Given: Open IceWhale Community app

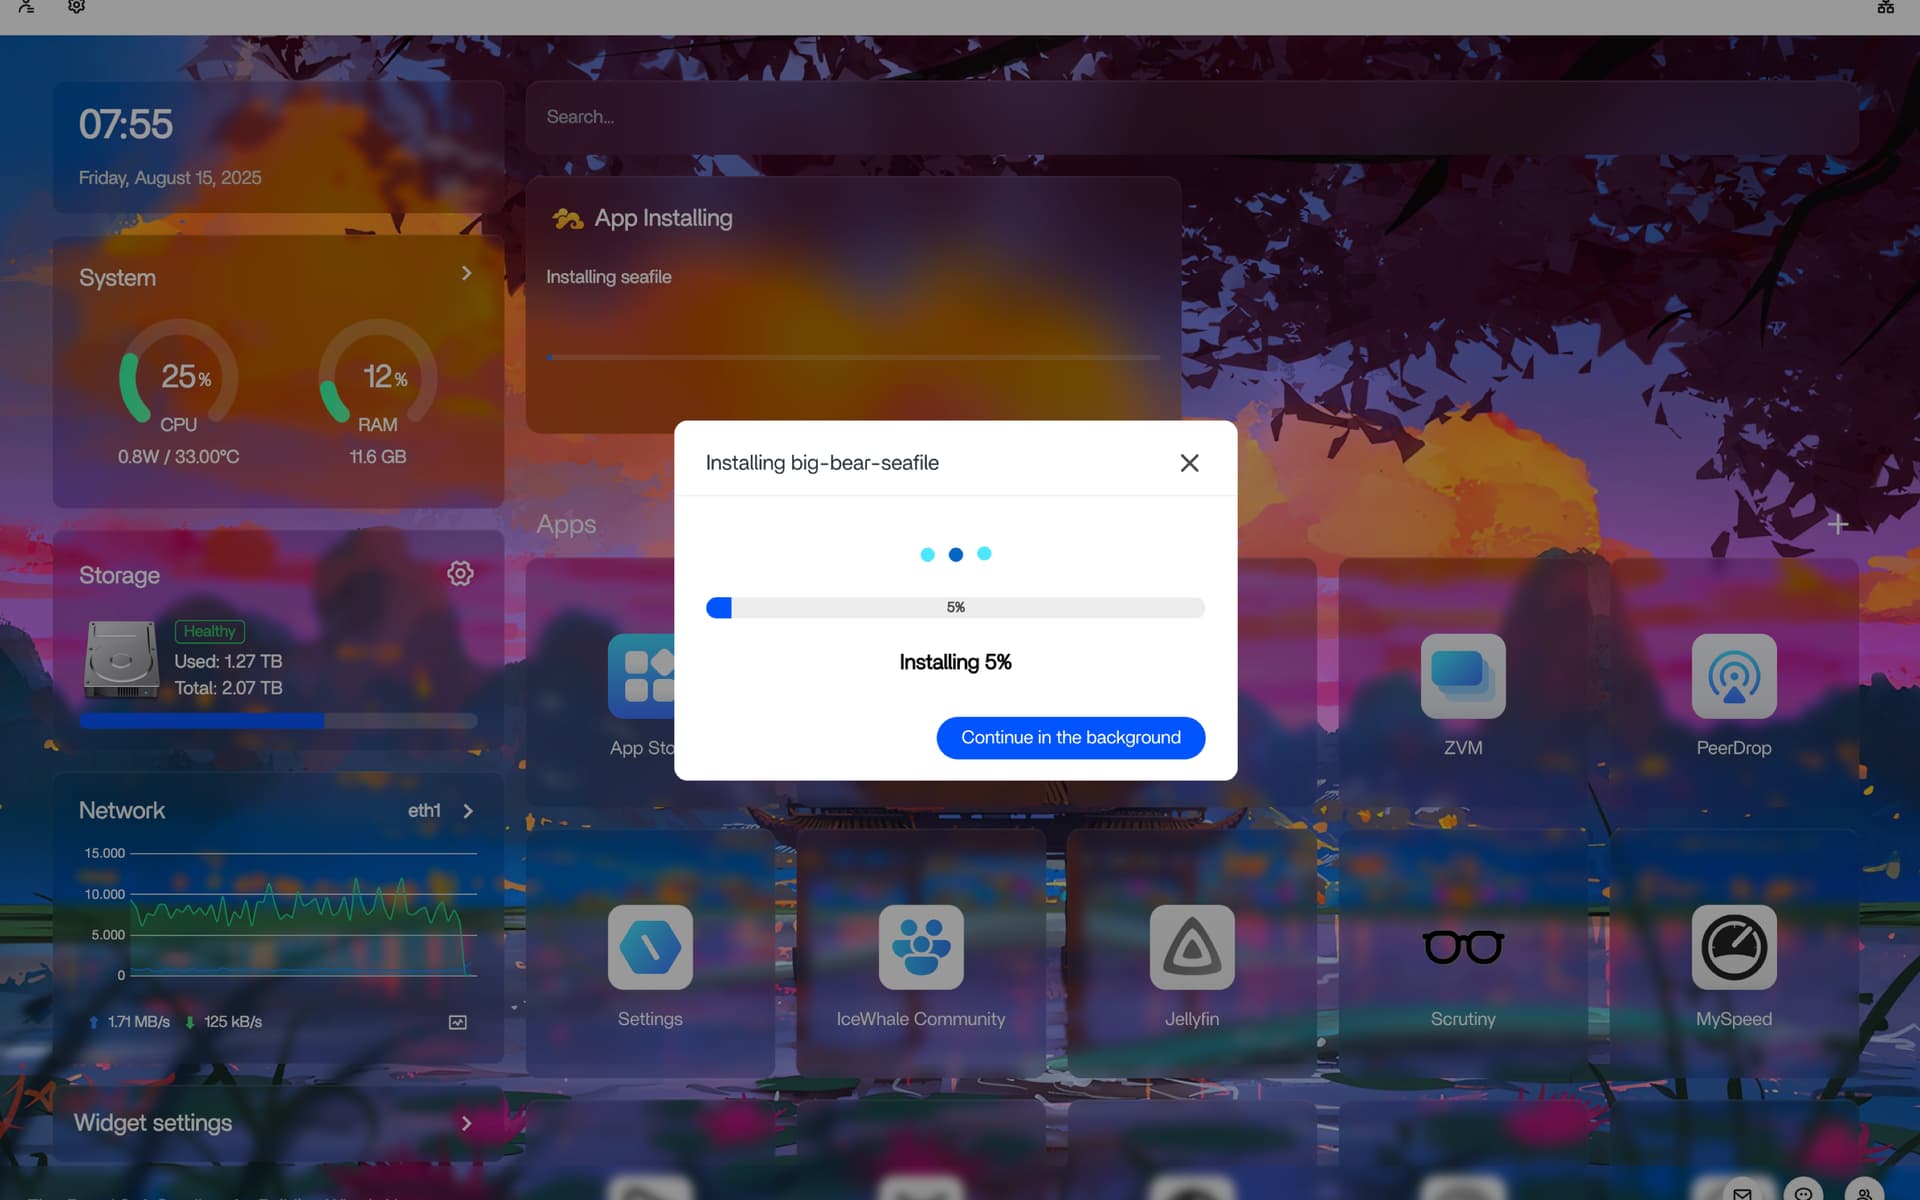Looking at the screenshot, I should (920, 947).
